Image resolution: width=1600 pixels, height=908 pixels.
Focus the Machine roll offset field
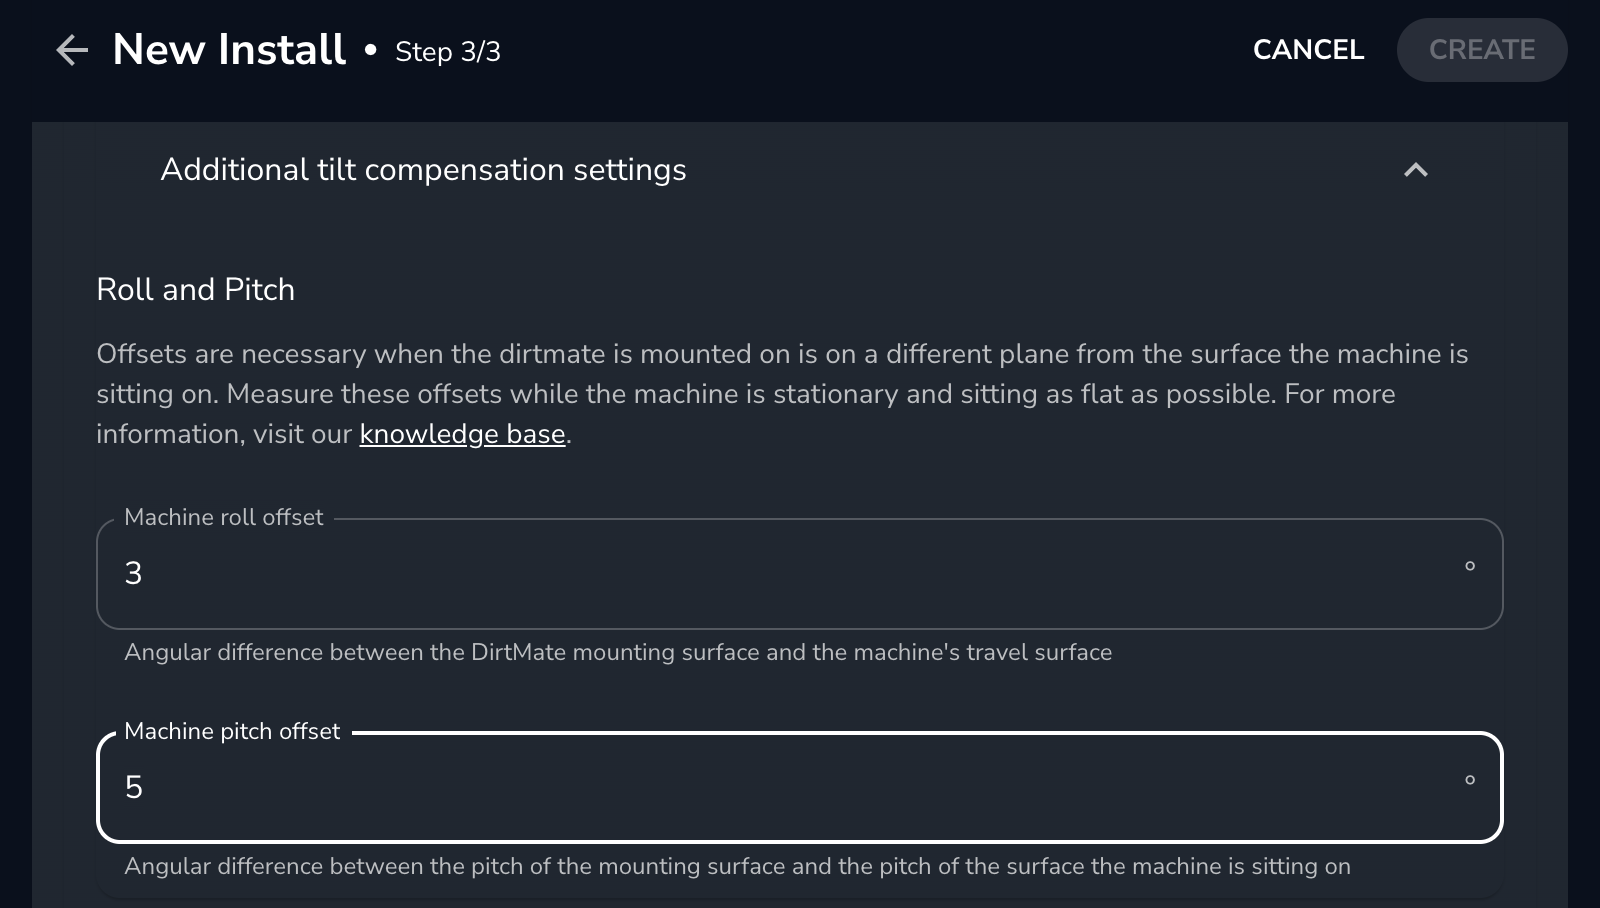[780, 574]
